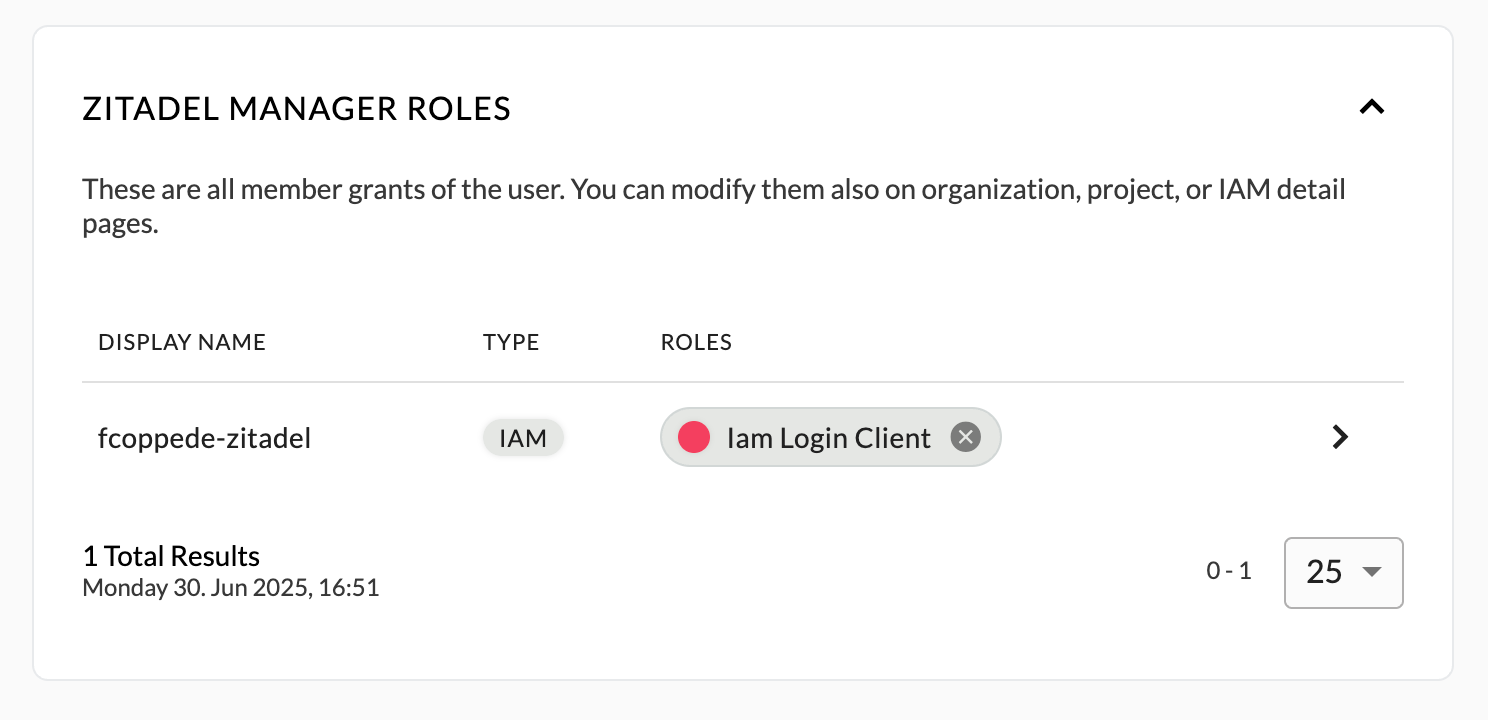This screenshot has height=720, width=1488.
Task: Click the red dot on role chip
Action: (694, 437)
